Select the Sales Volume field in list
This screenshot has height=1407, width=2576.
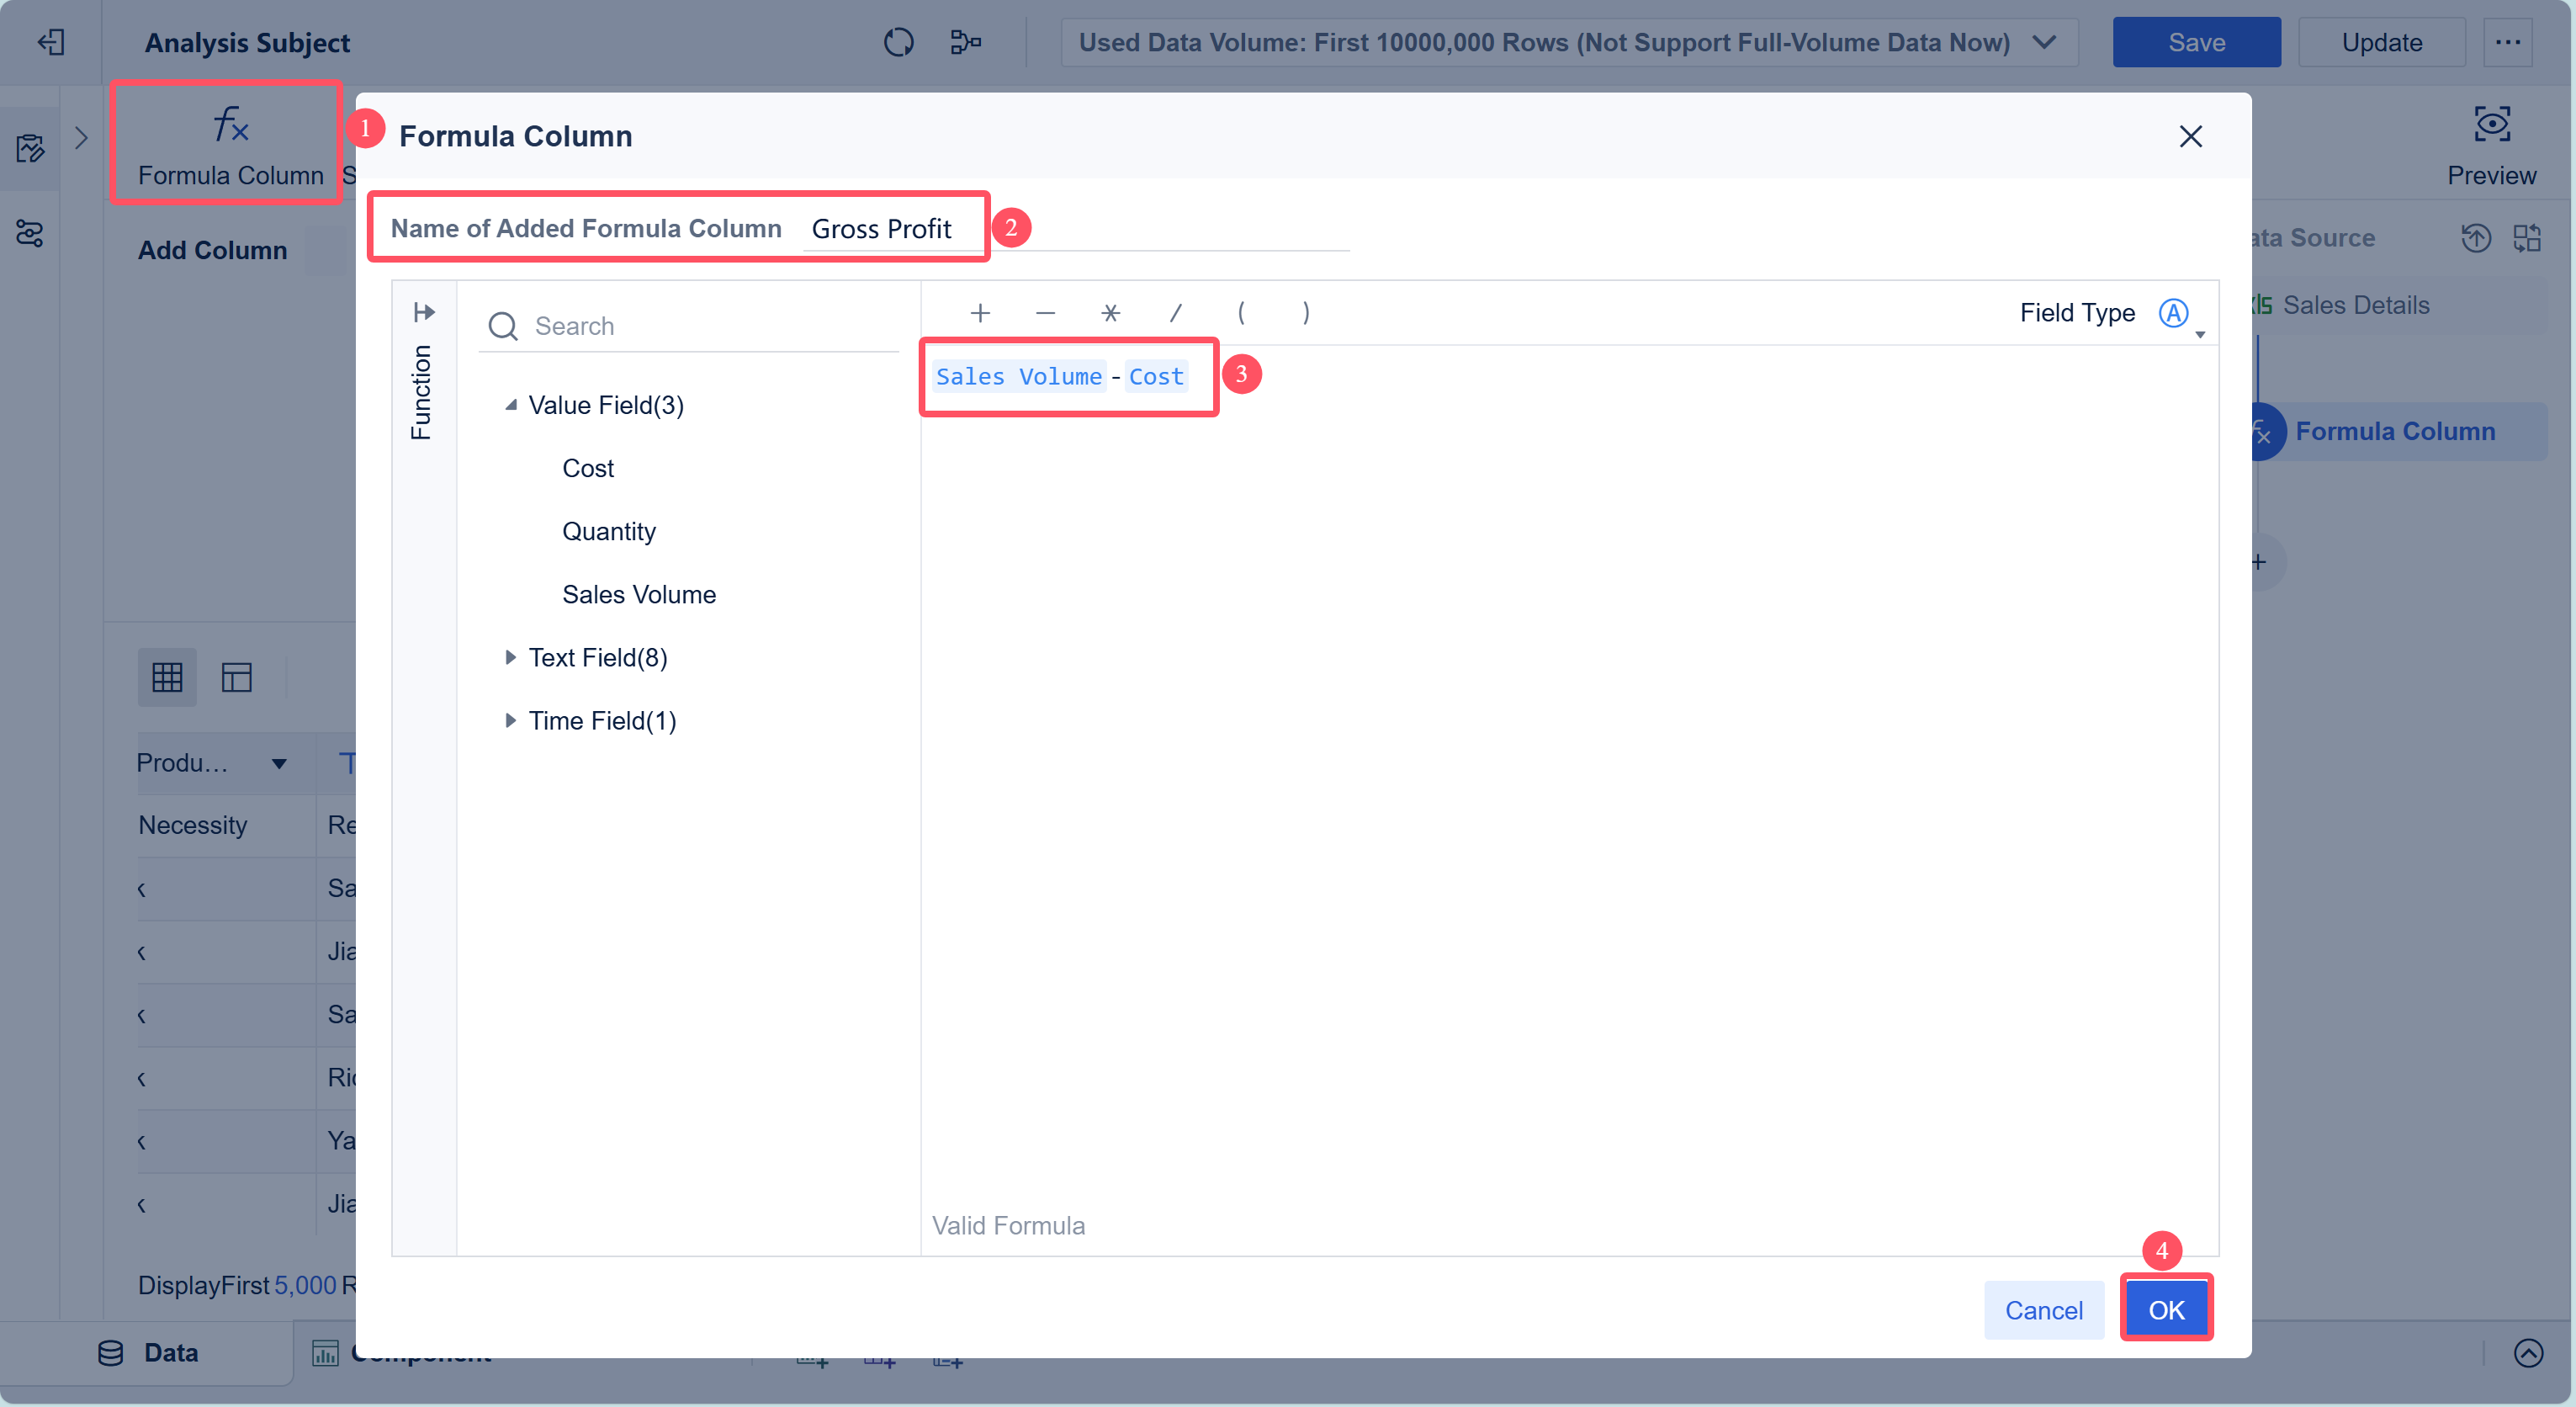coord(639,594)
